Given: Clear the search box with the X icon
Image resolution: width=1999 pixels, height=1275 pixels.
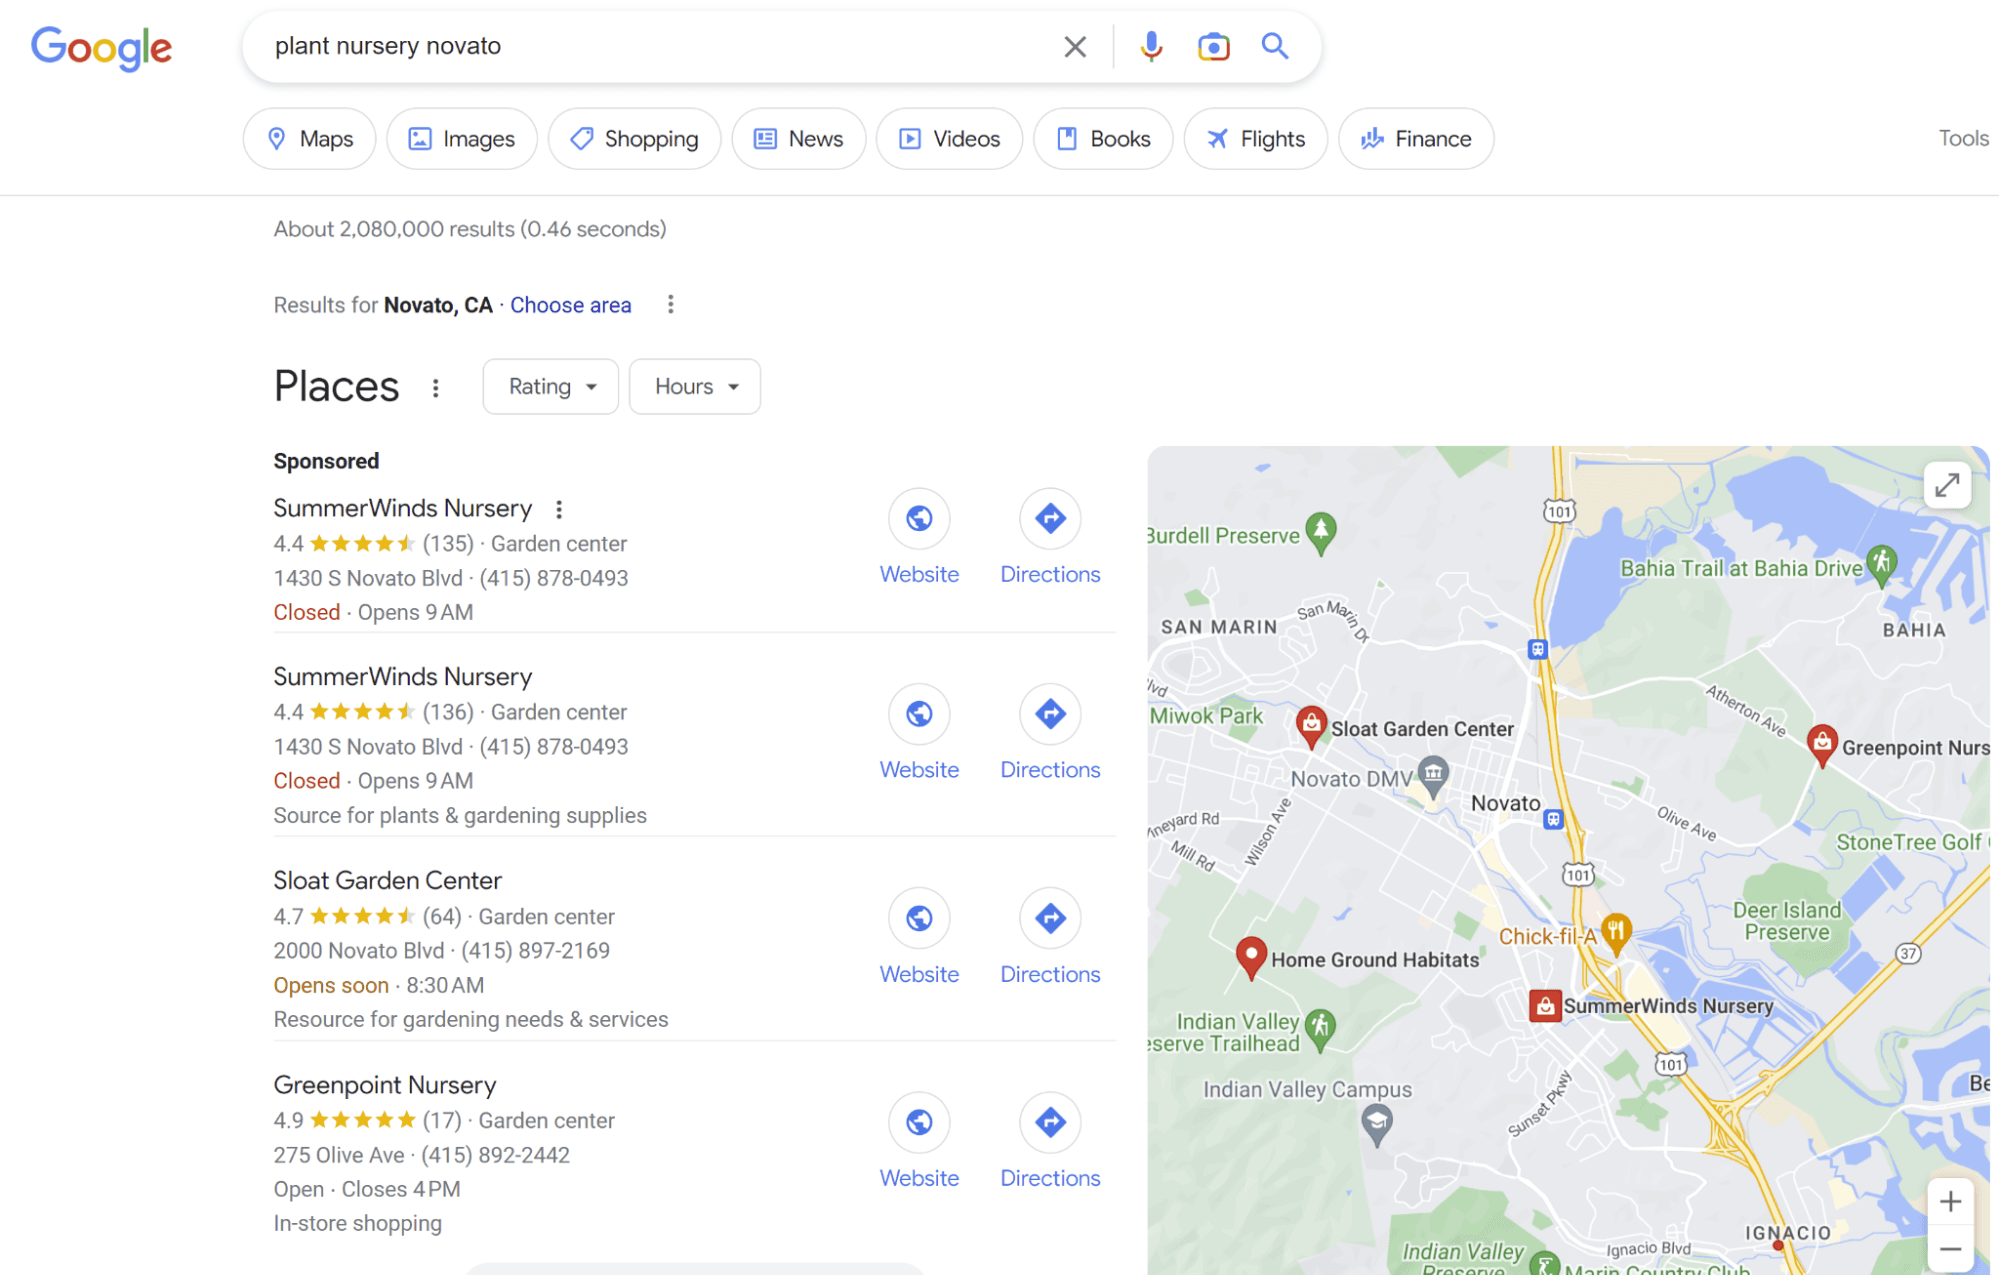Looking at the screenshot, I should 1074,46.
